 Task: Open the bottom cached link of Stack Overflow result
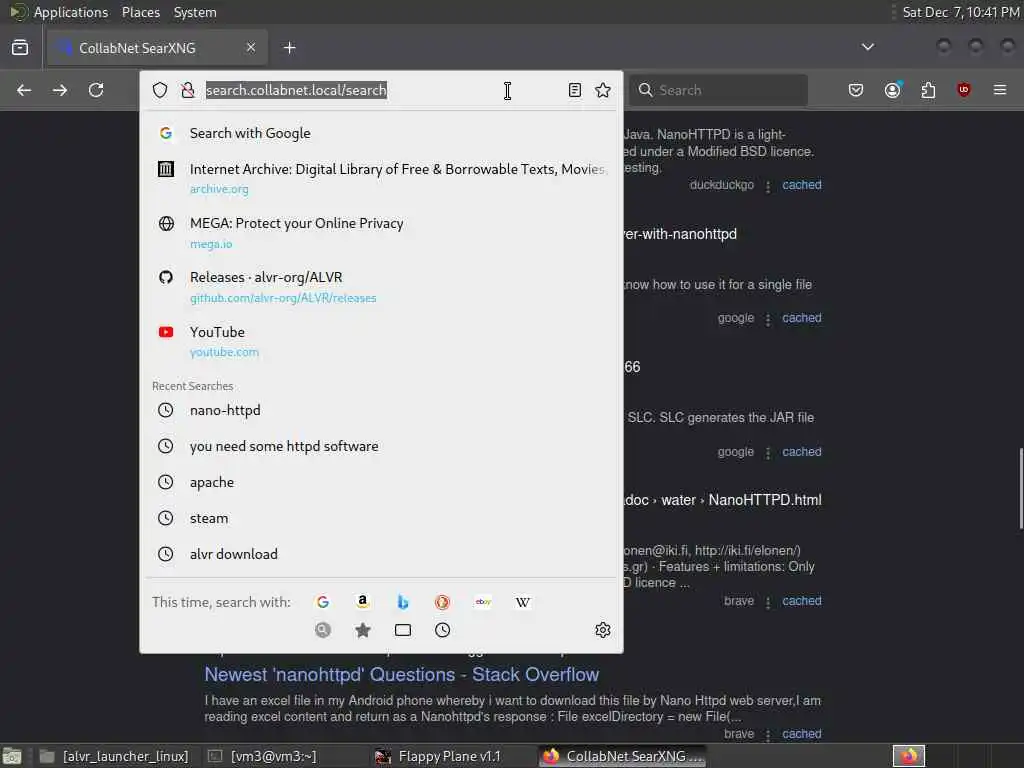pyautogui.click(x=802, y=734)
